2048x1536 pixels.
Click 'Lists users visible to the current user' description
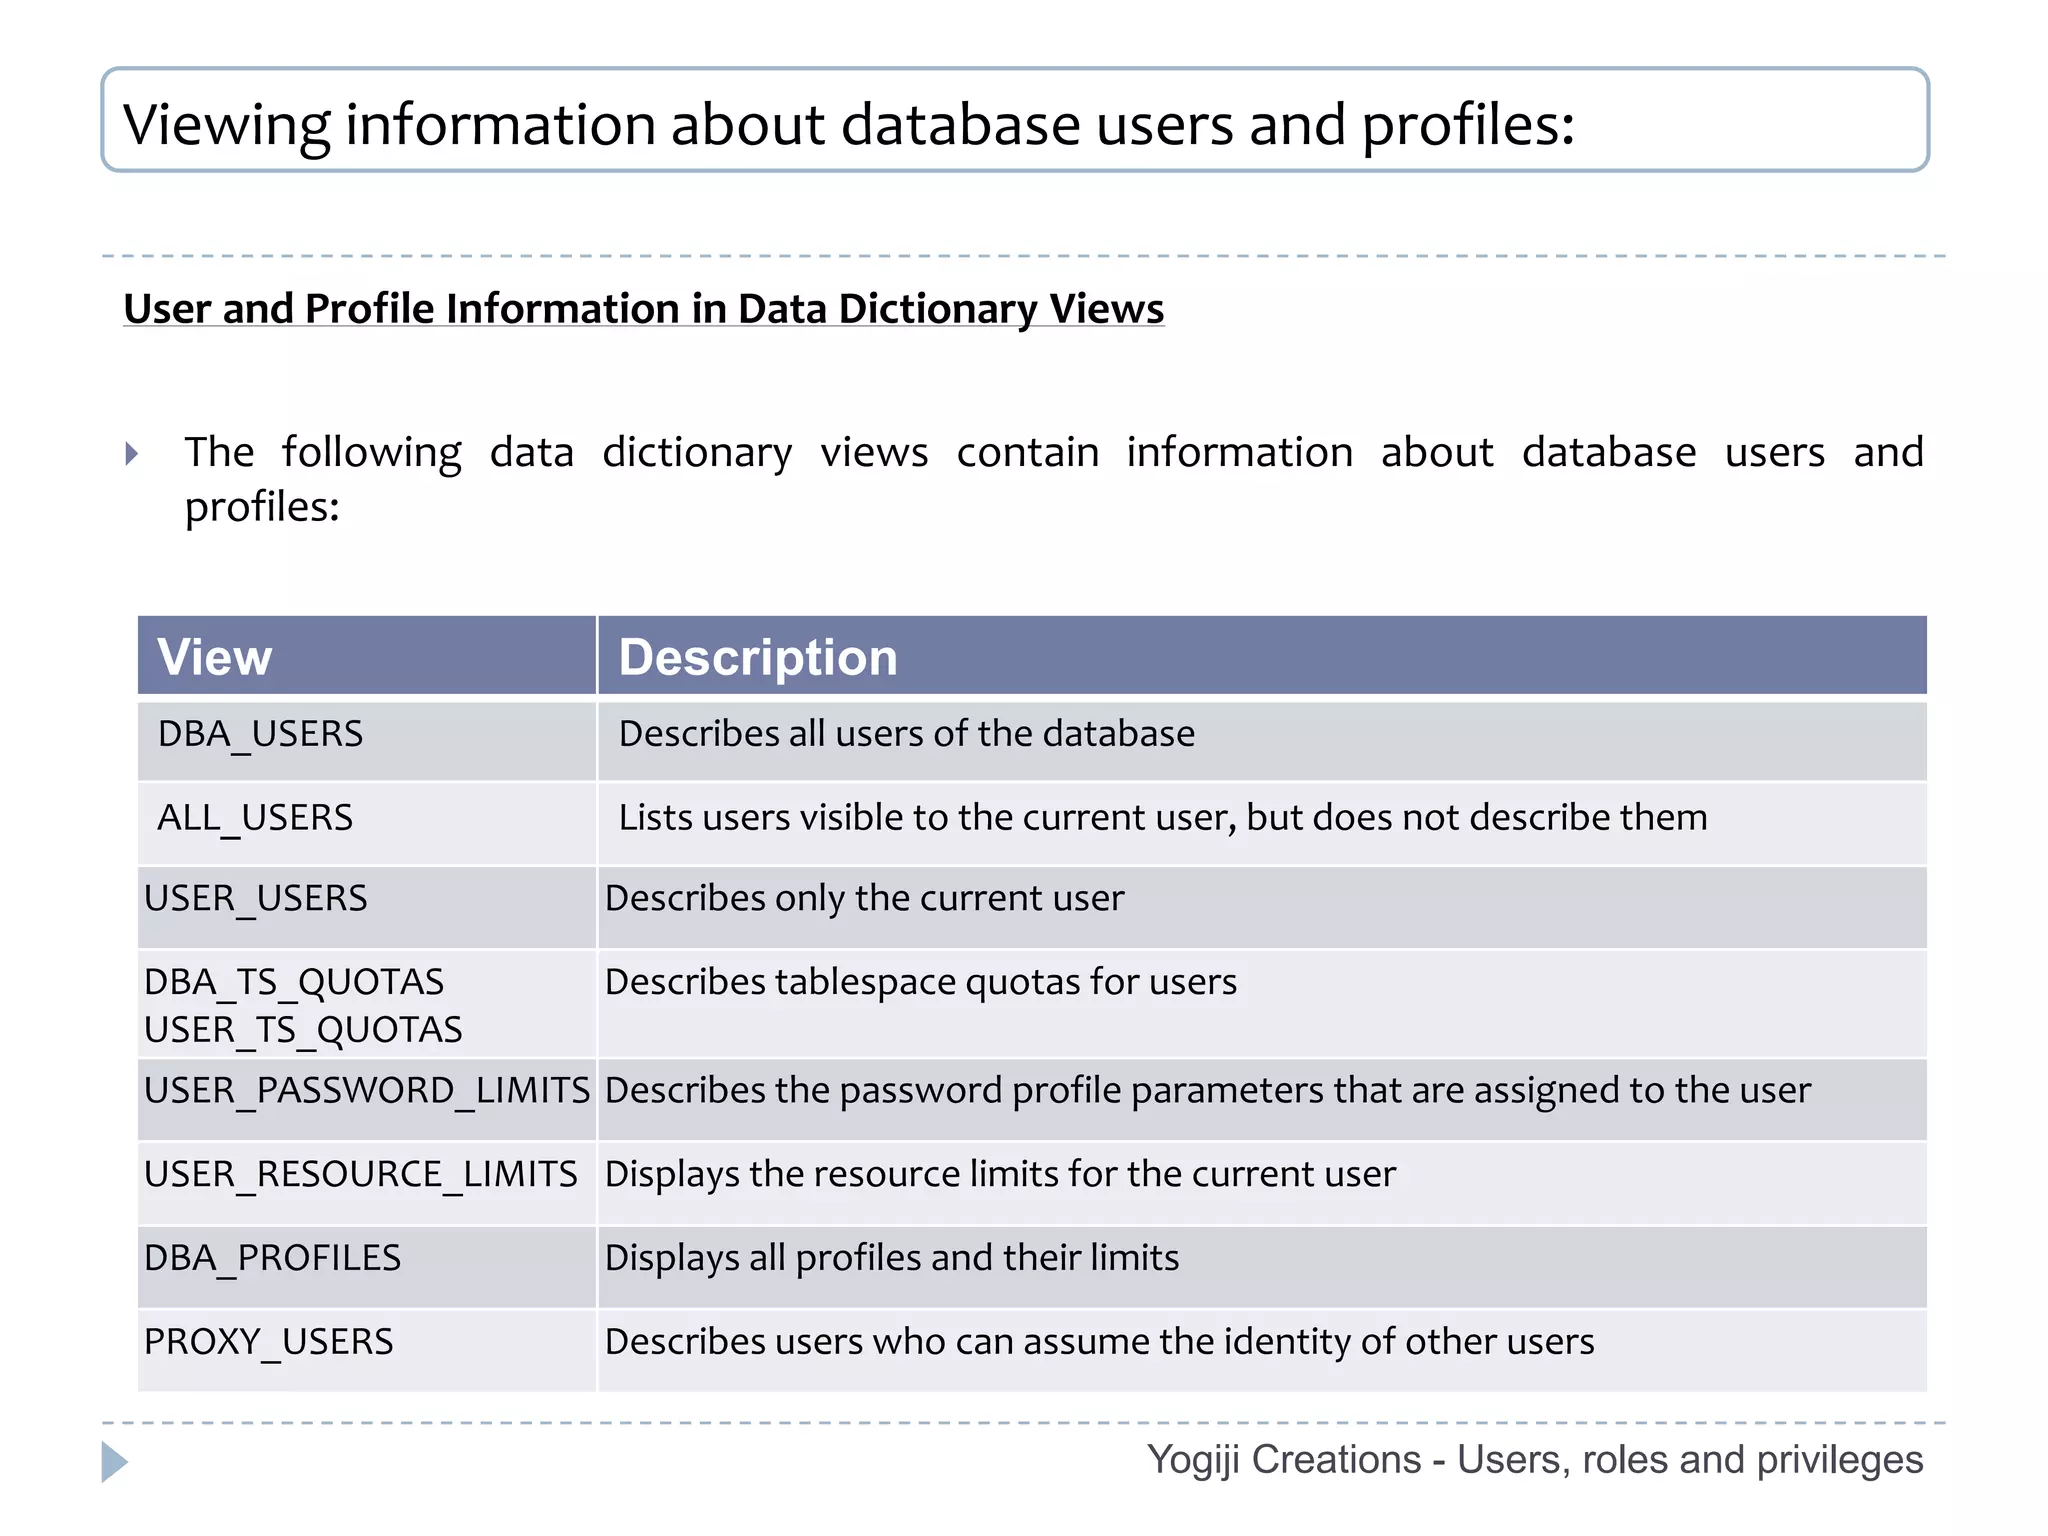[1163, 818]
